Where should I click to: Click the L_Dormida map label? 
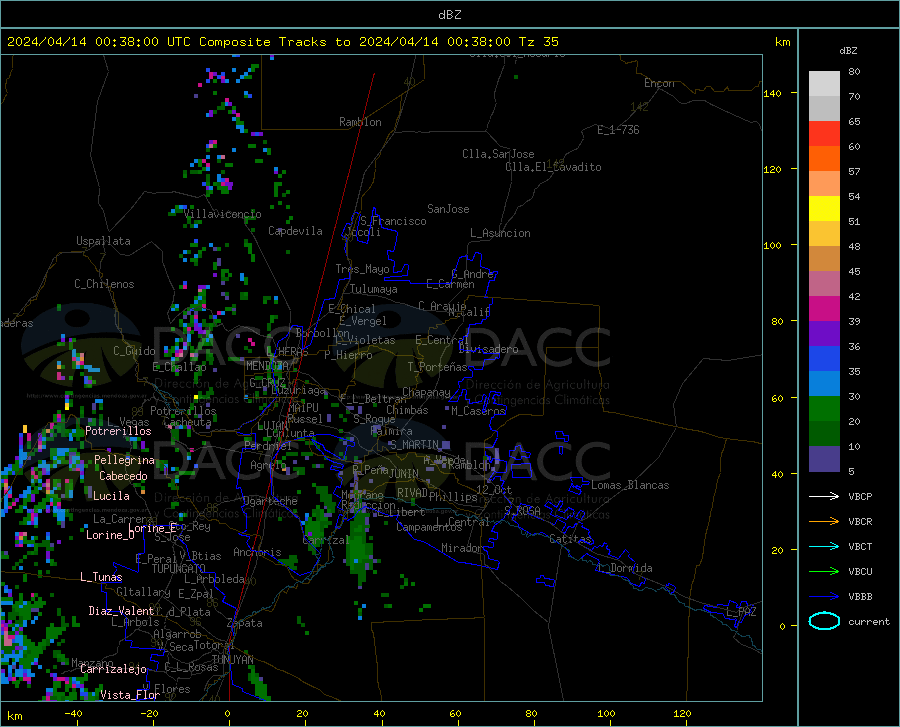(625, 568)
